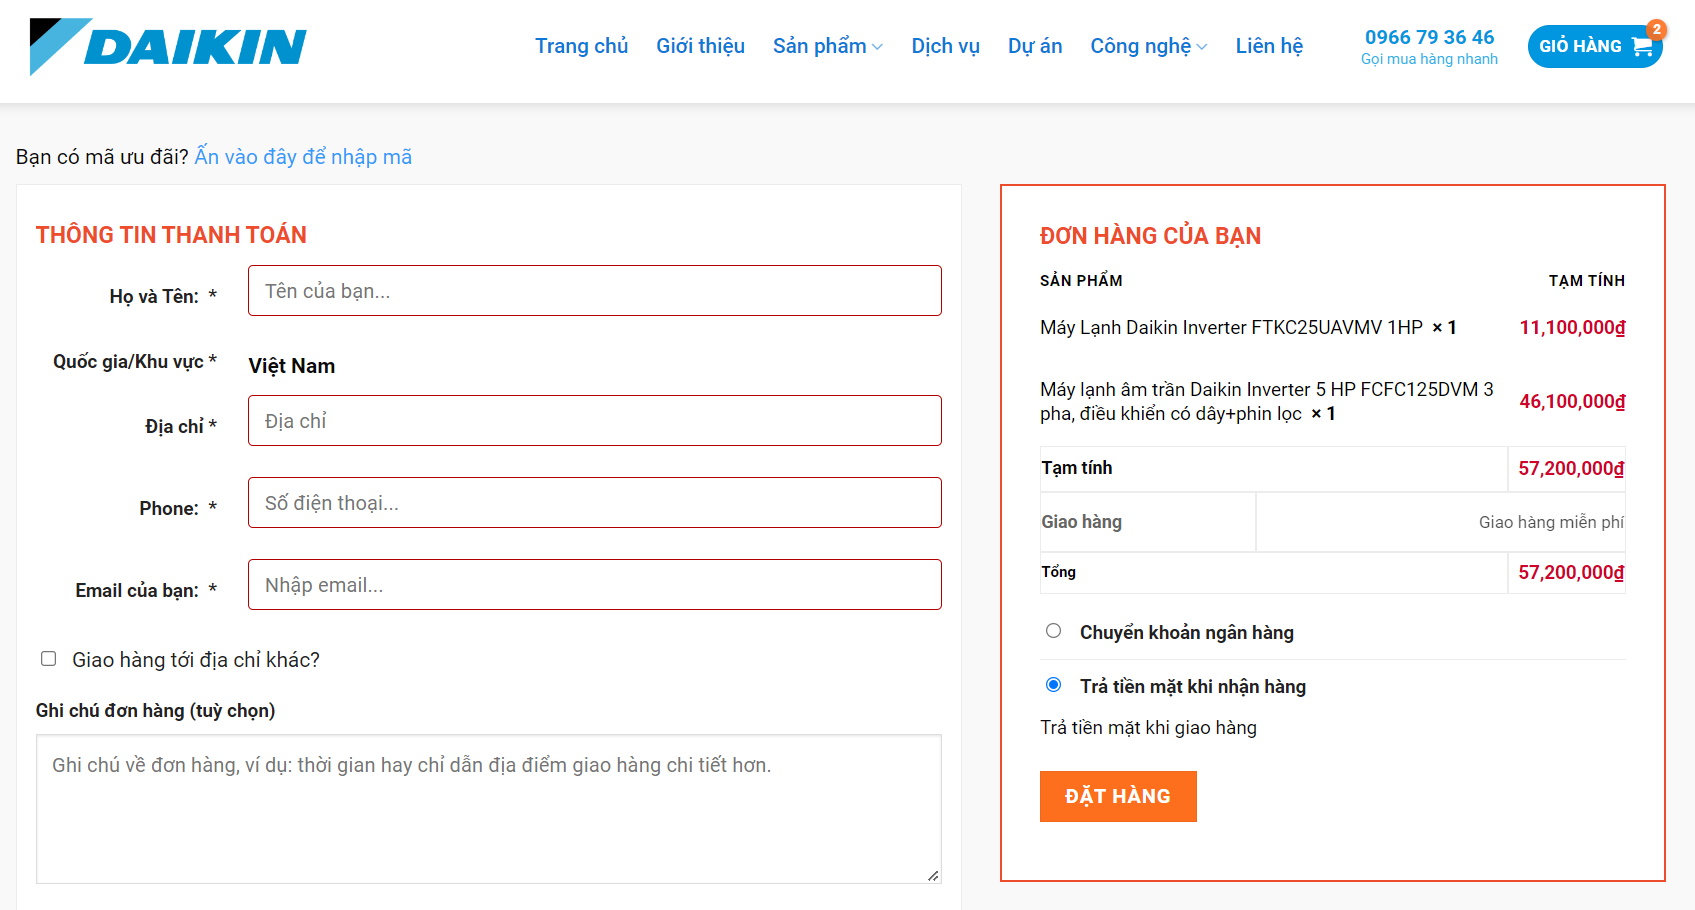This screenshot has height=910, width=1695.
Task: Click the GIỎ HÀNG button
Action: click(x=1595, y=46)
